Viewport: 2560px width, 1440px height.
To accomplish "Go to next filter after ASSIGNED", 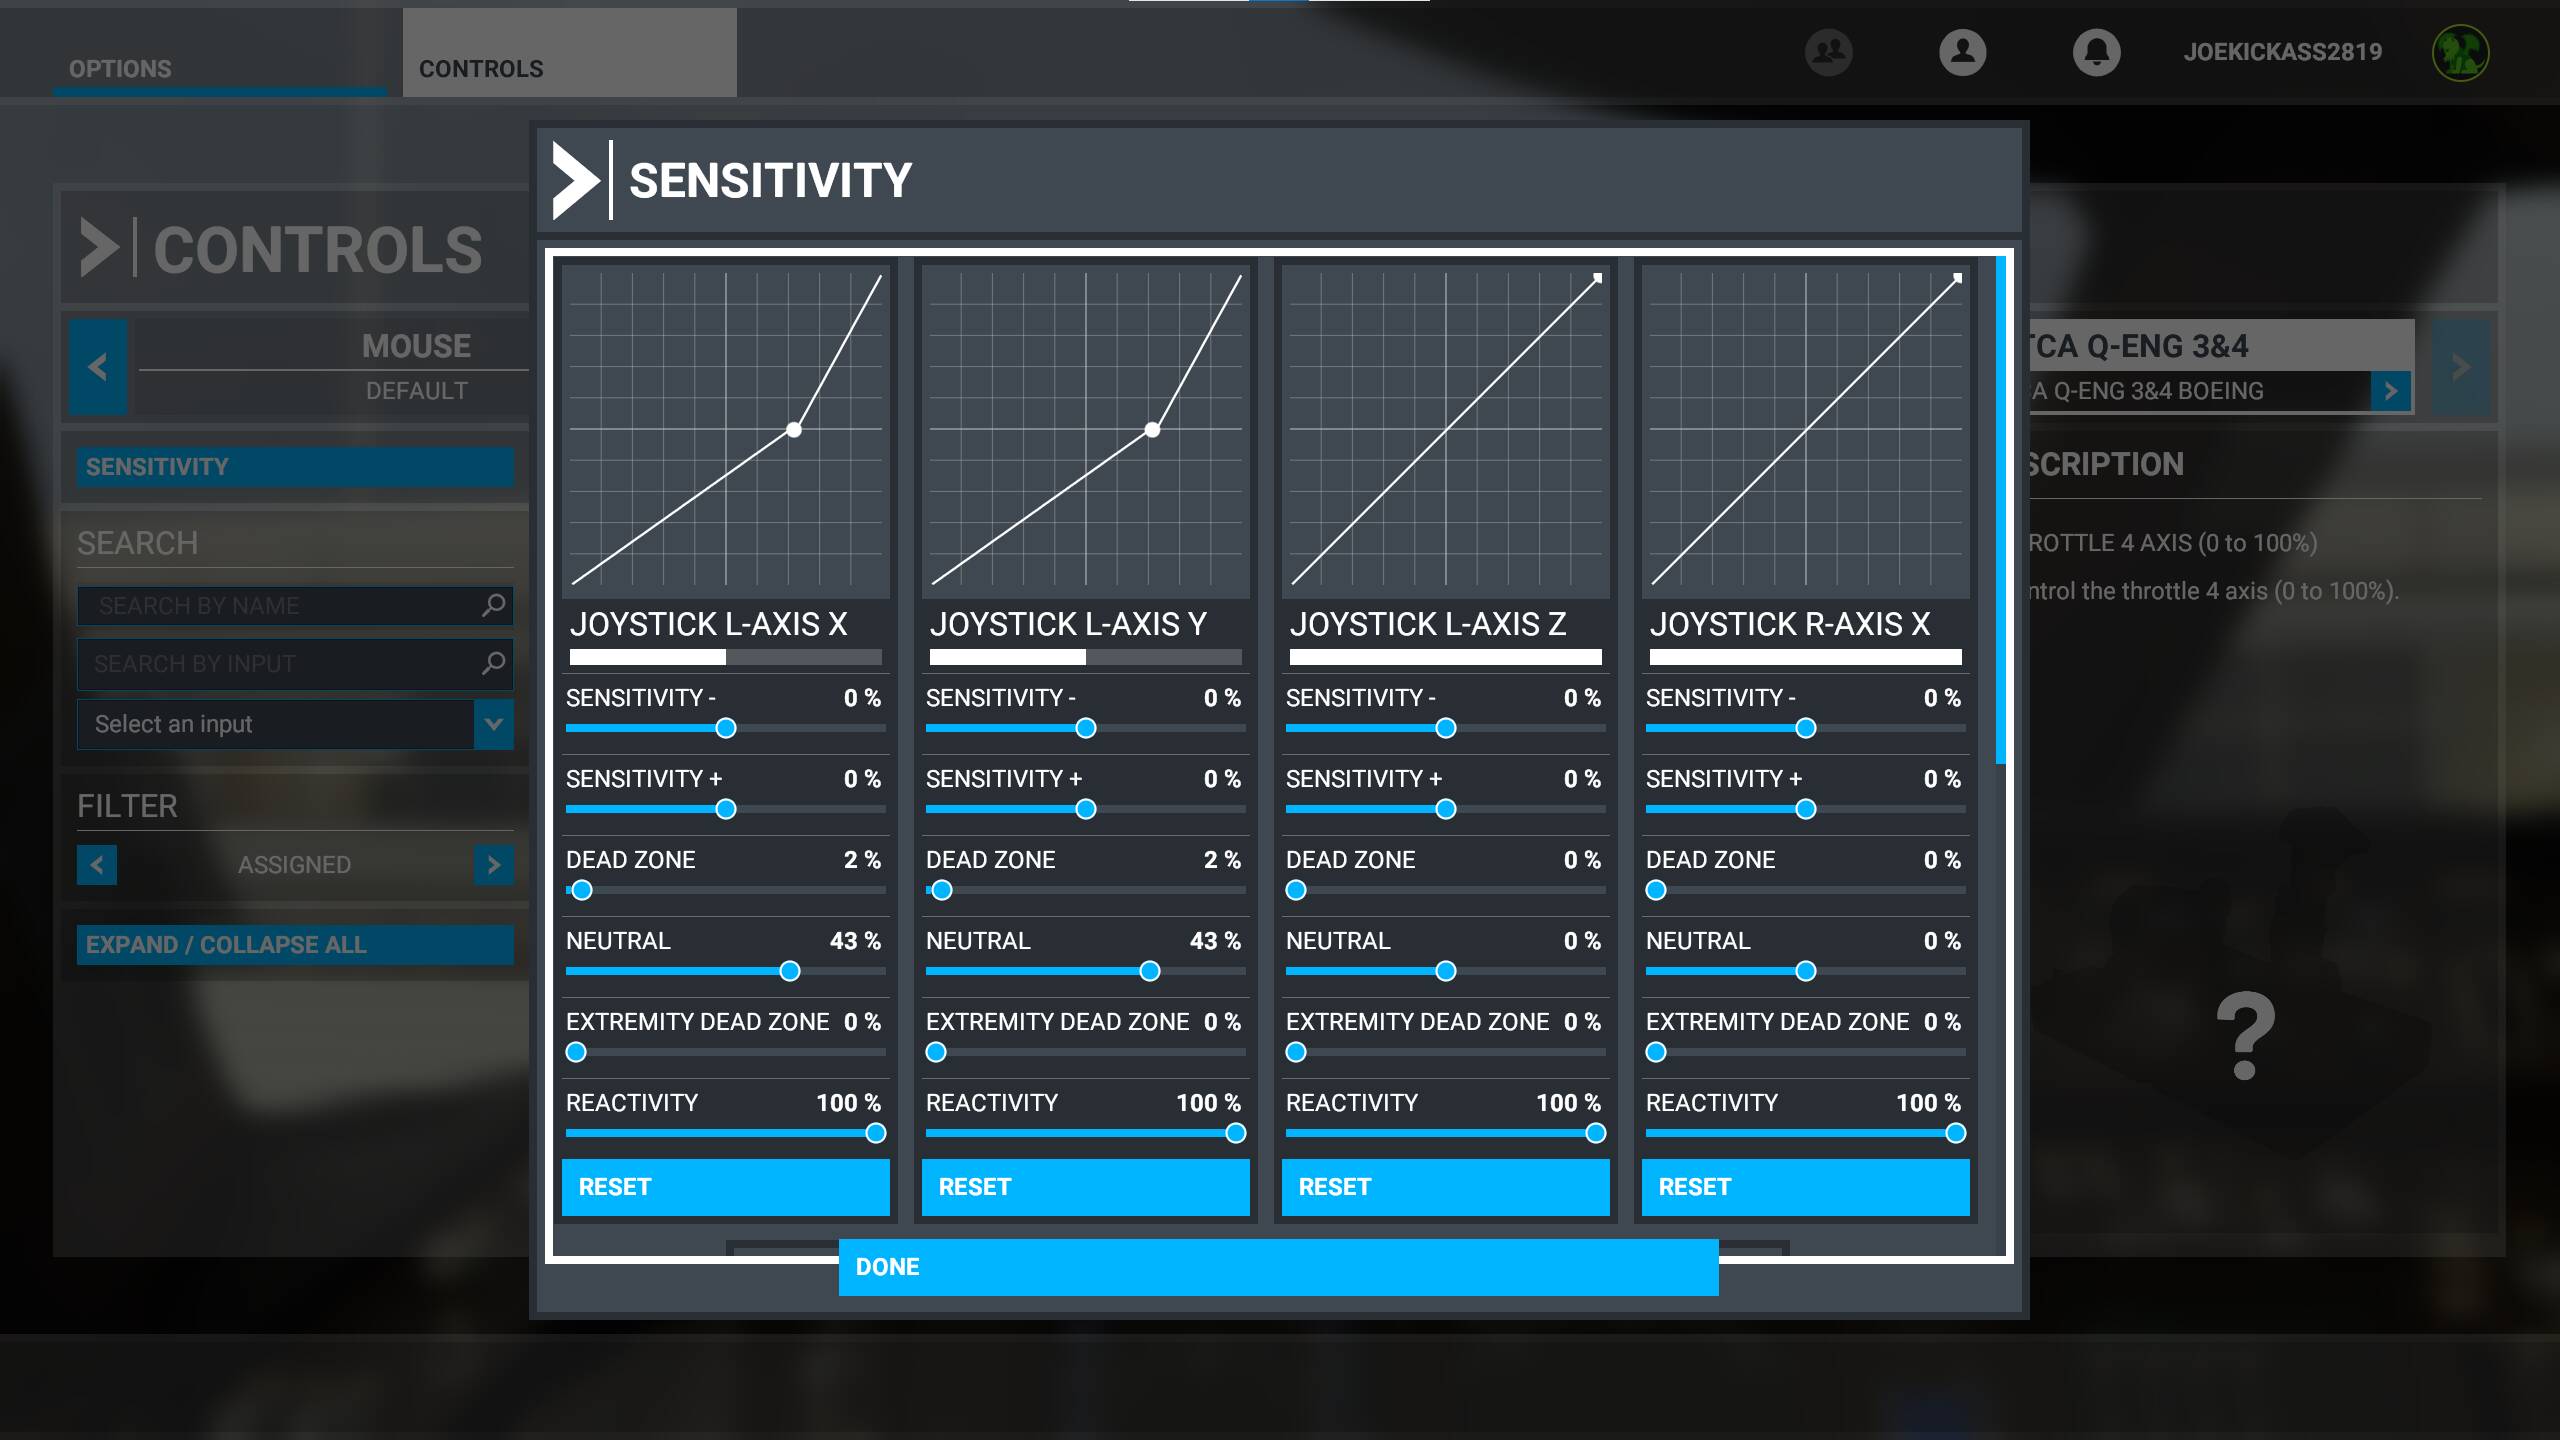I will coord(494,865).
